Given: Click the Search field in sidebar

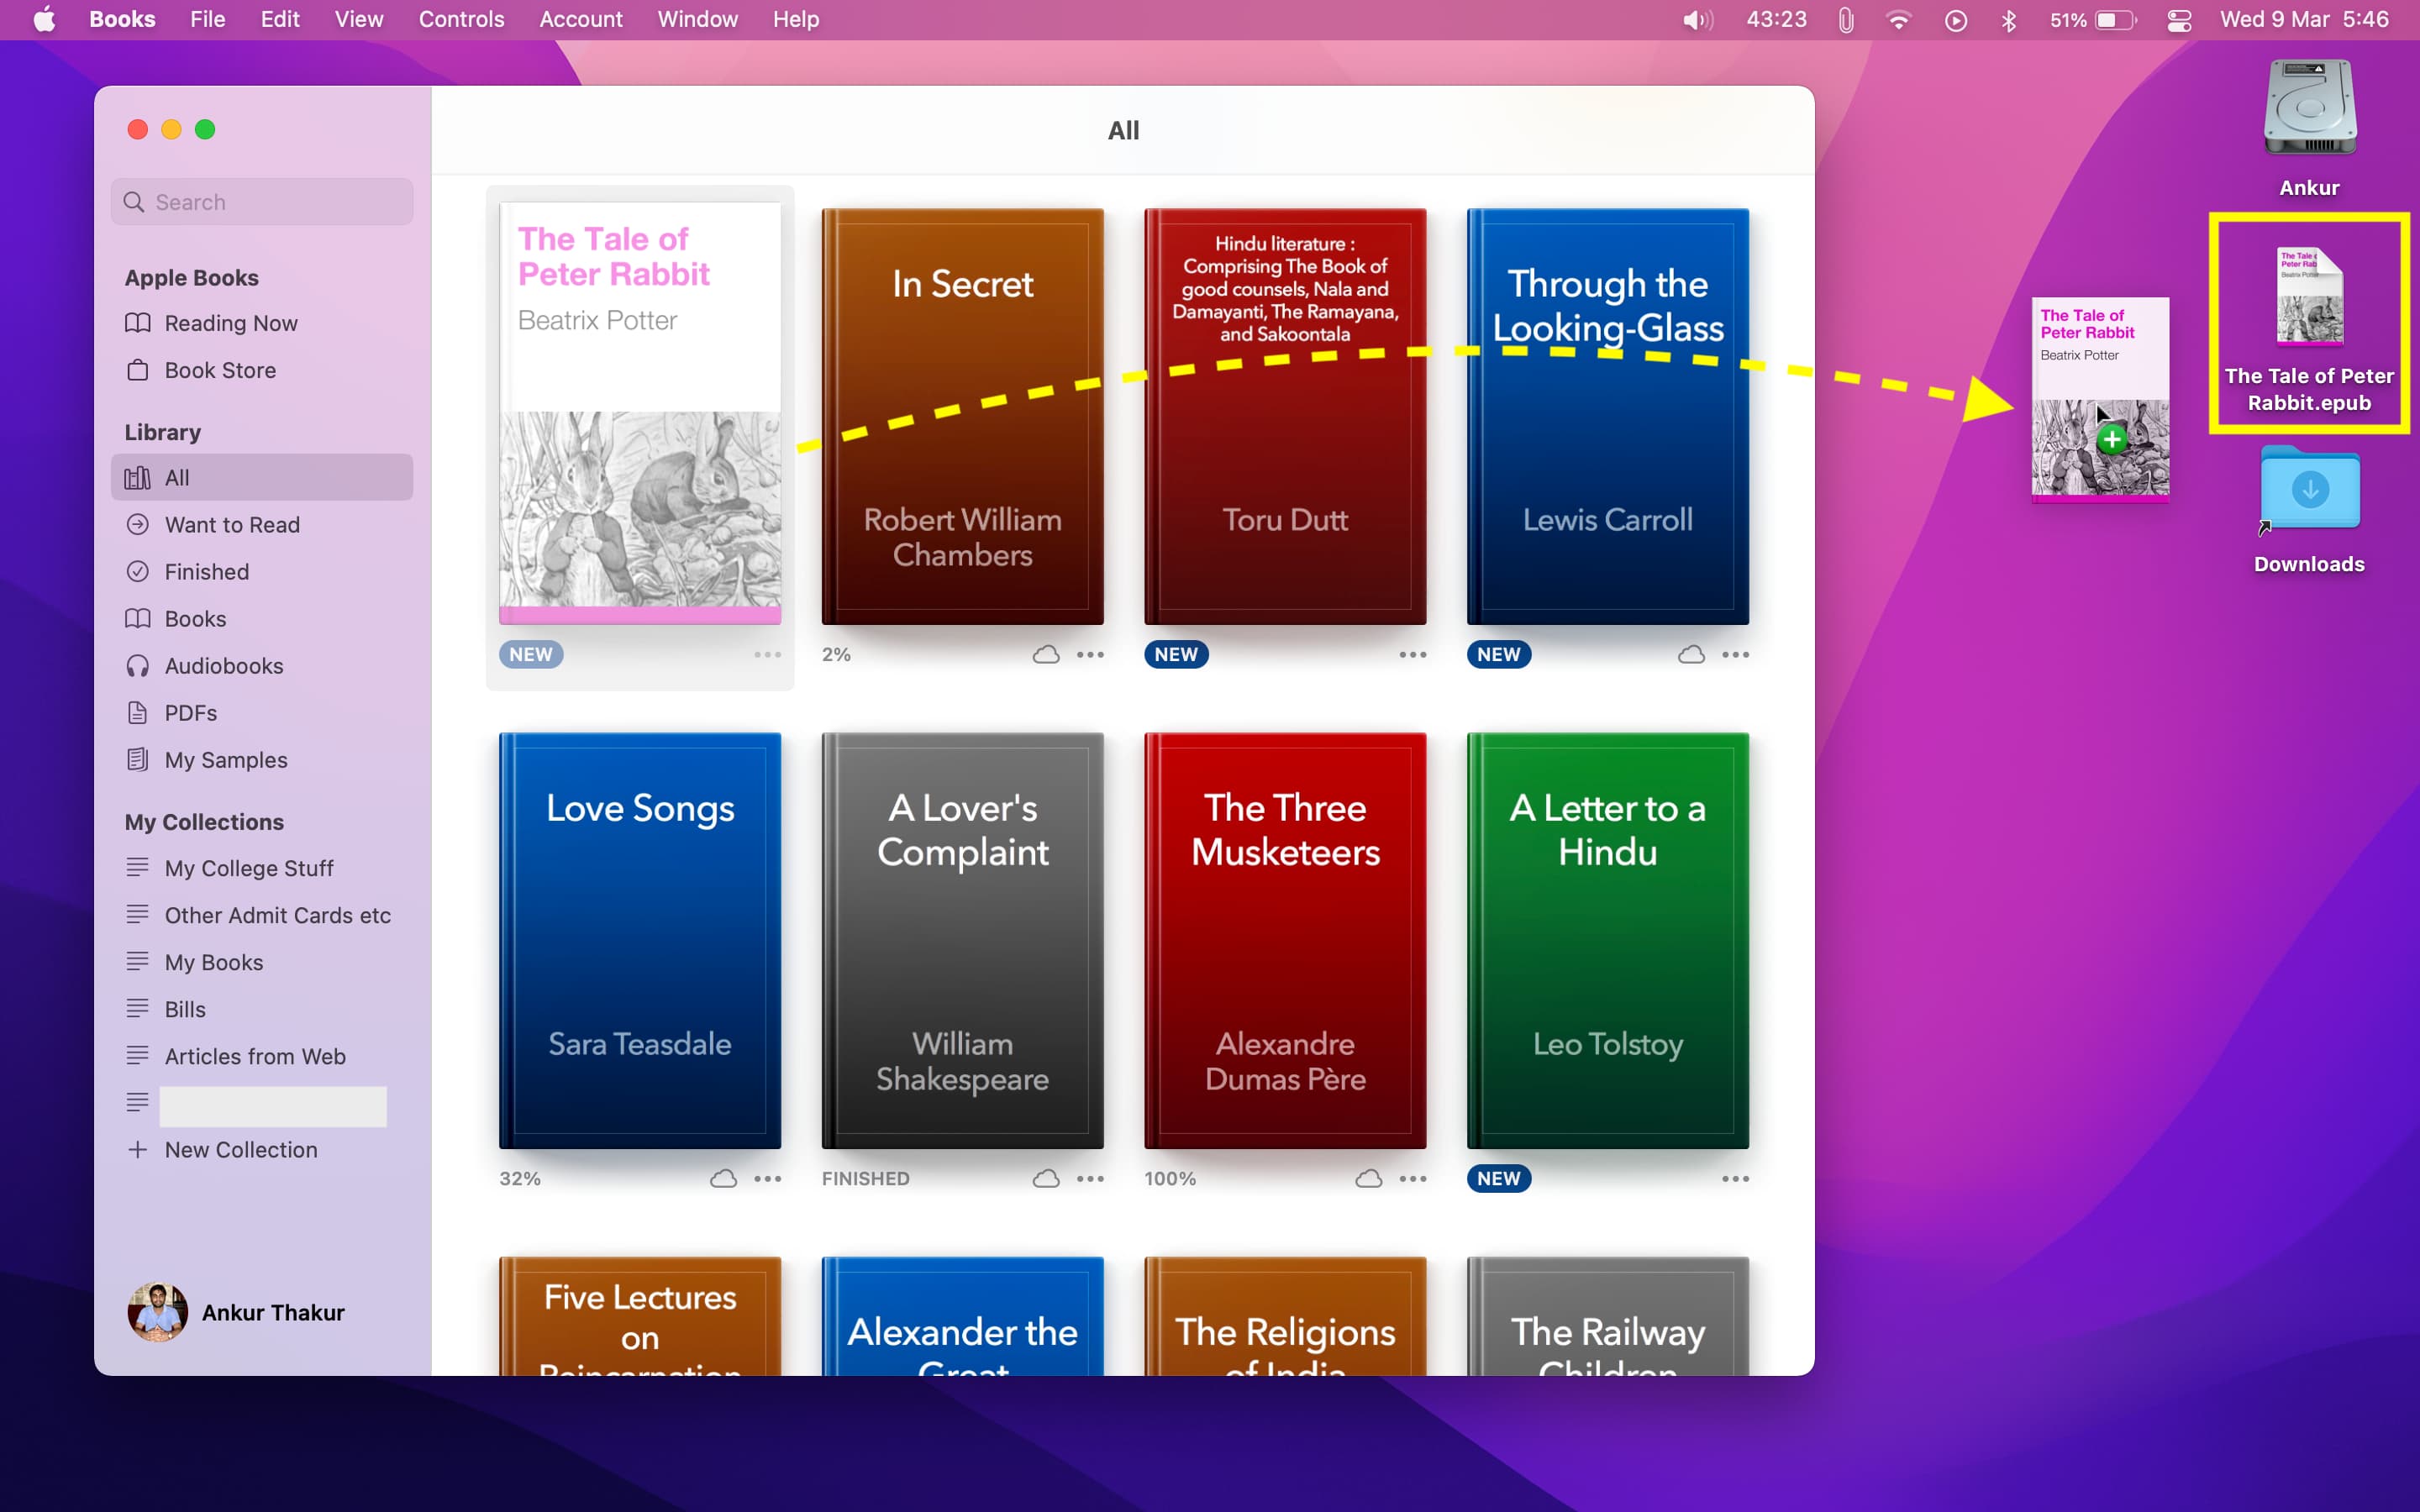Looking at the screenshot, I should click(x=262, y=202).
